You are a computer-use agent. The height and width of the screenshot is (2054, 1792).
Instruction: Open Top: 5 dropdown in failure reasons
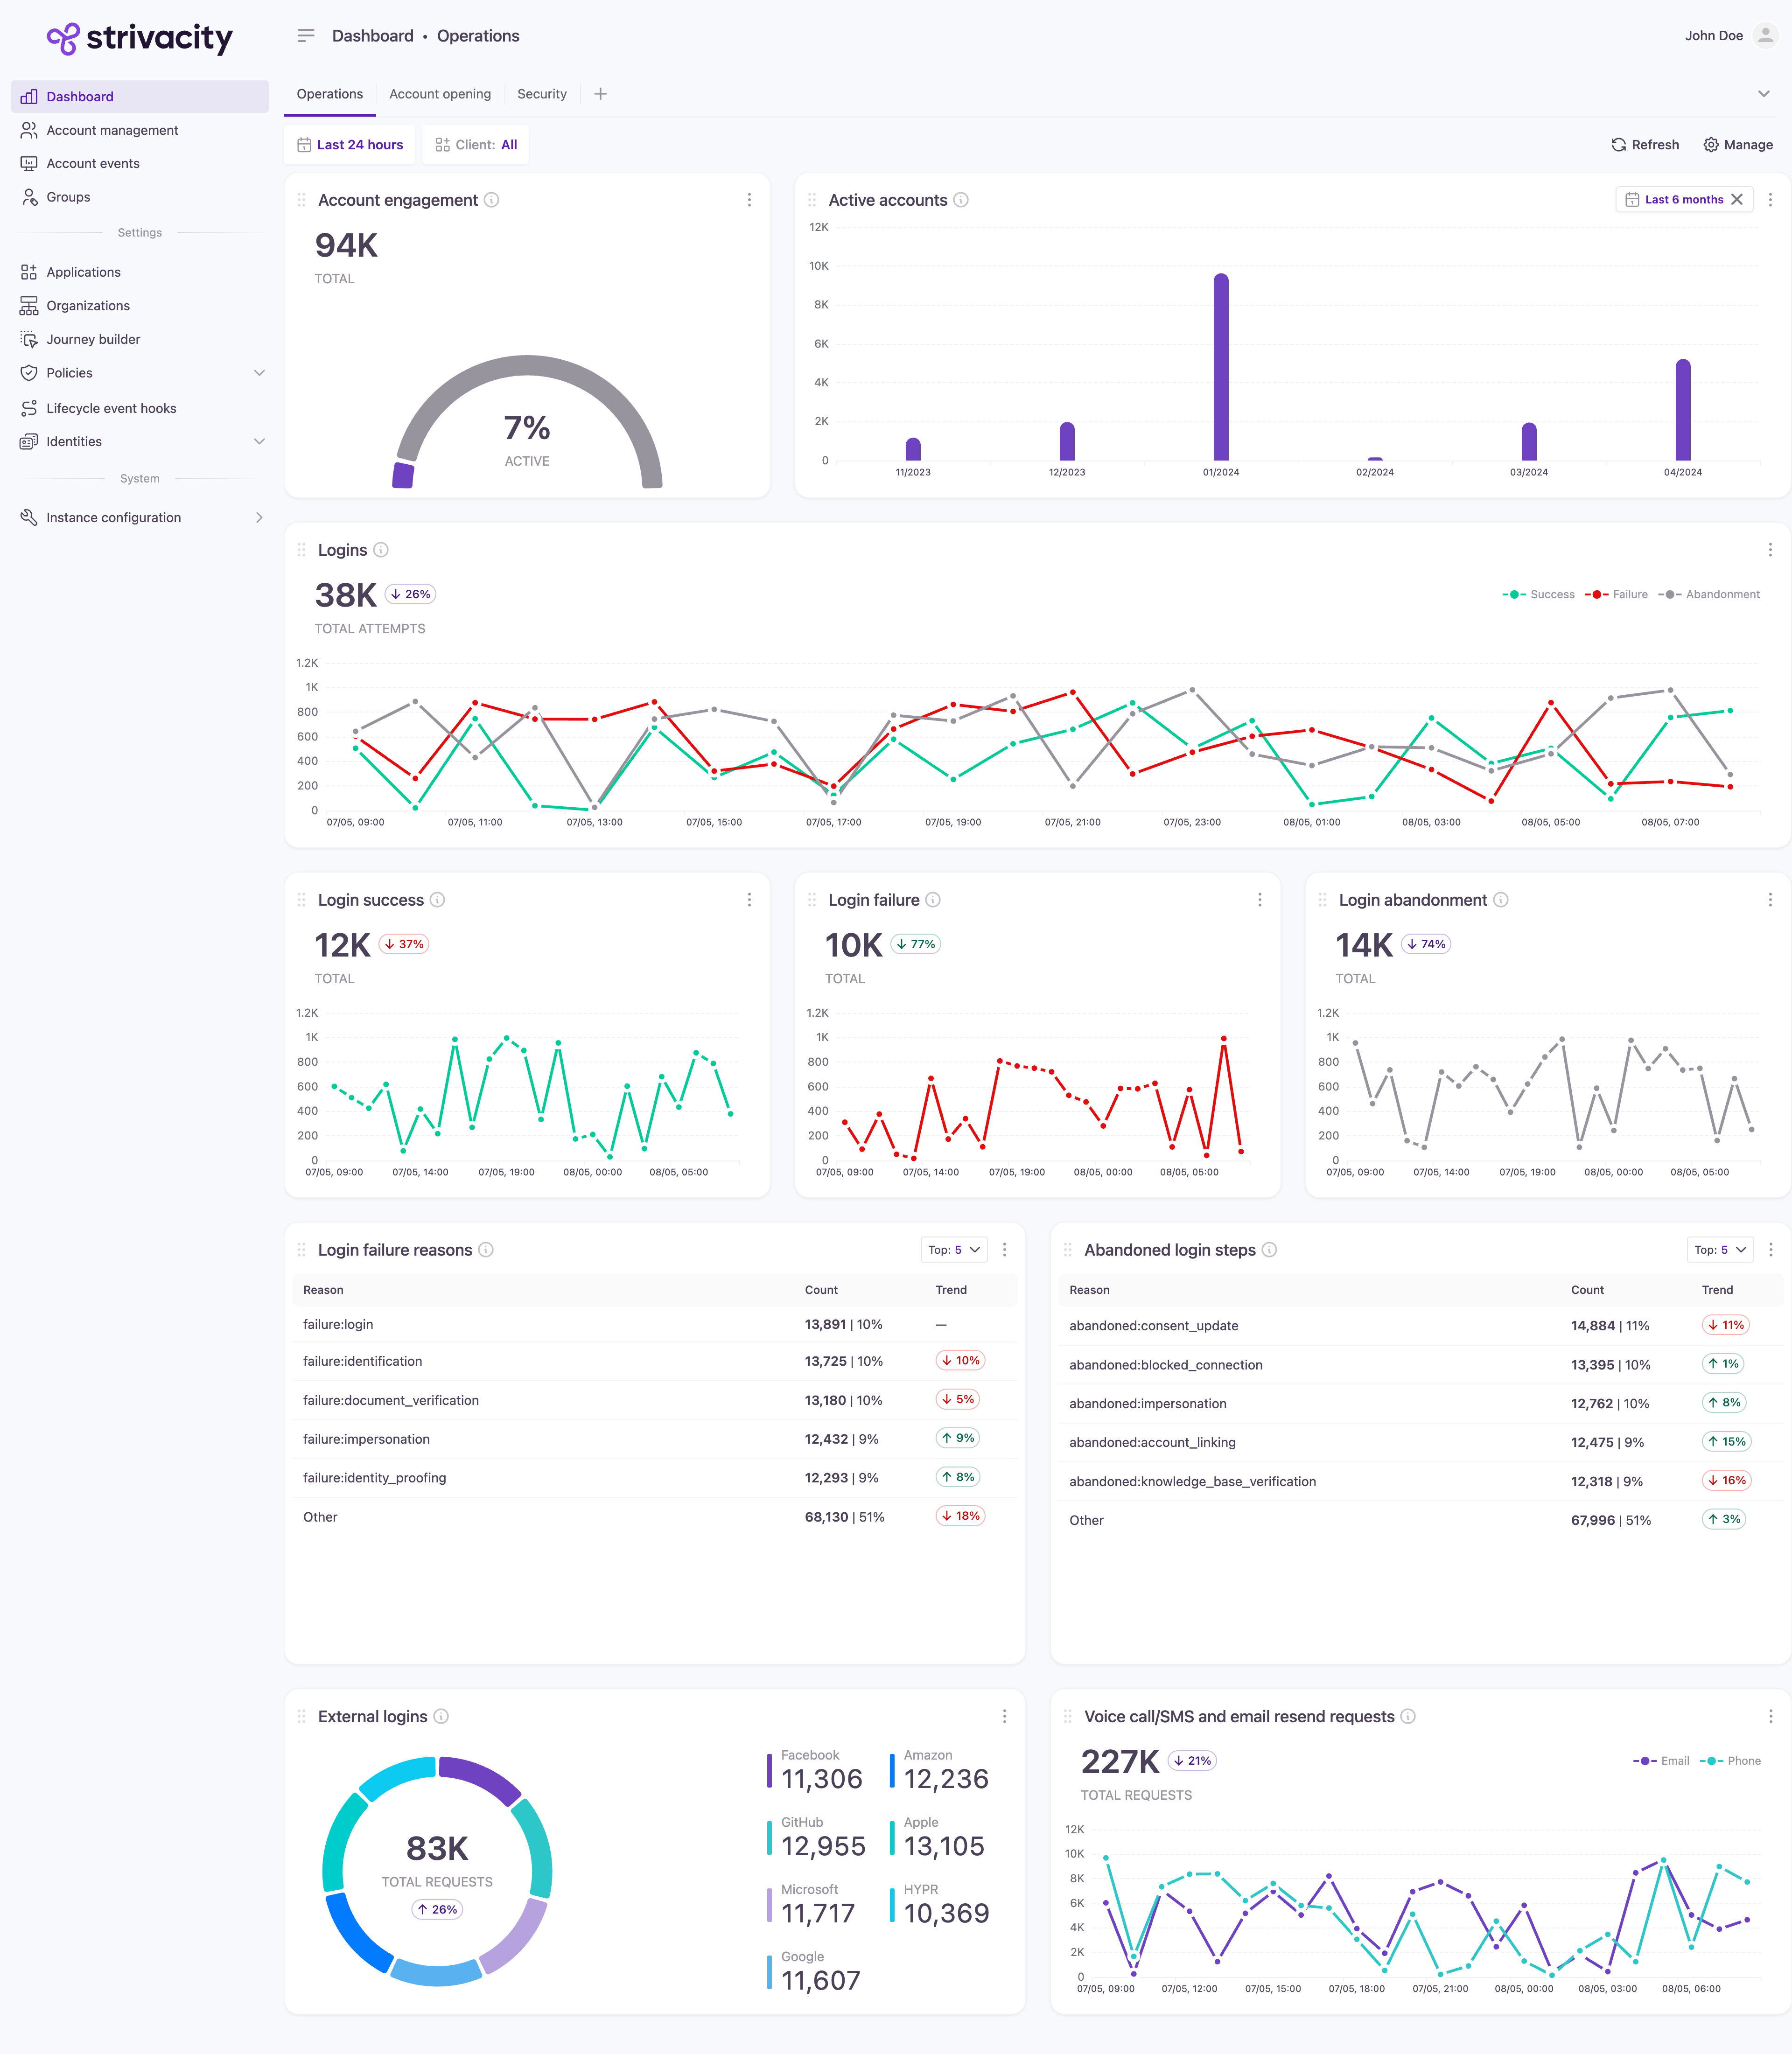pyautogui.click(x=953, y=1250)
